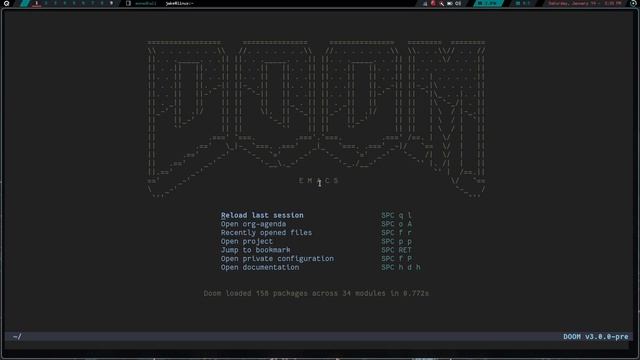Click the battery indicator in the tray

(x=450, y=3)
